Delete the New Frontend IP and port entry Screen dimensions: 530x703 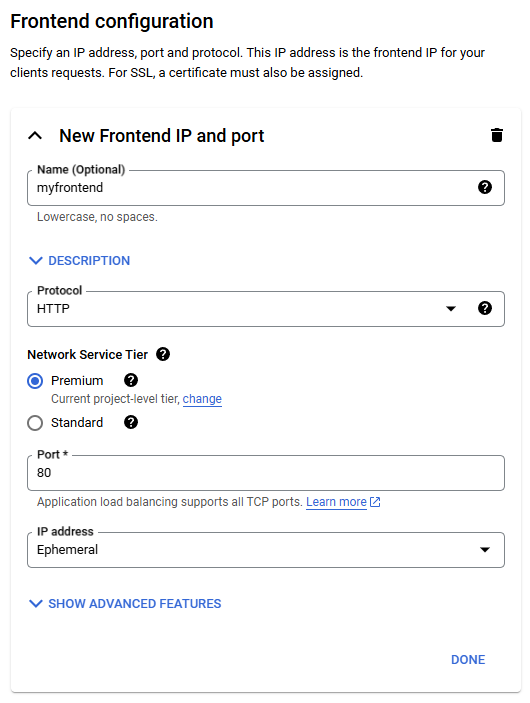[x=496, y=135]
